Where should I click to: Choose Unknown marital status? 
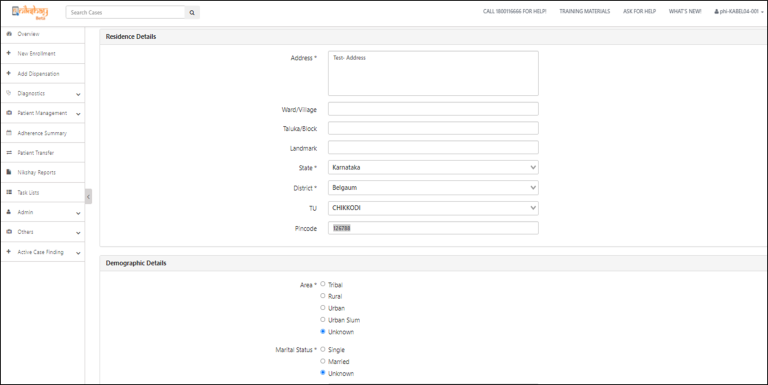tap(323, 373)
